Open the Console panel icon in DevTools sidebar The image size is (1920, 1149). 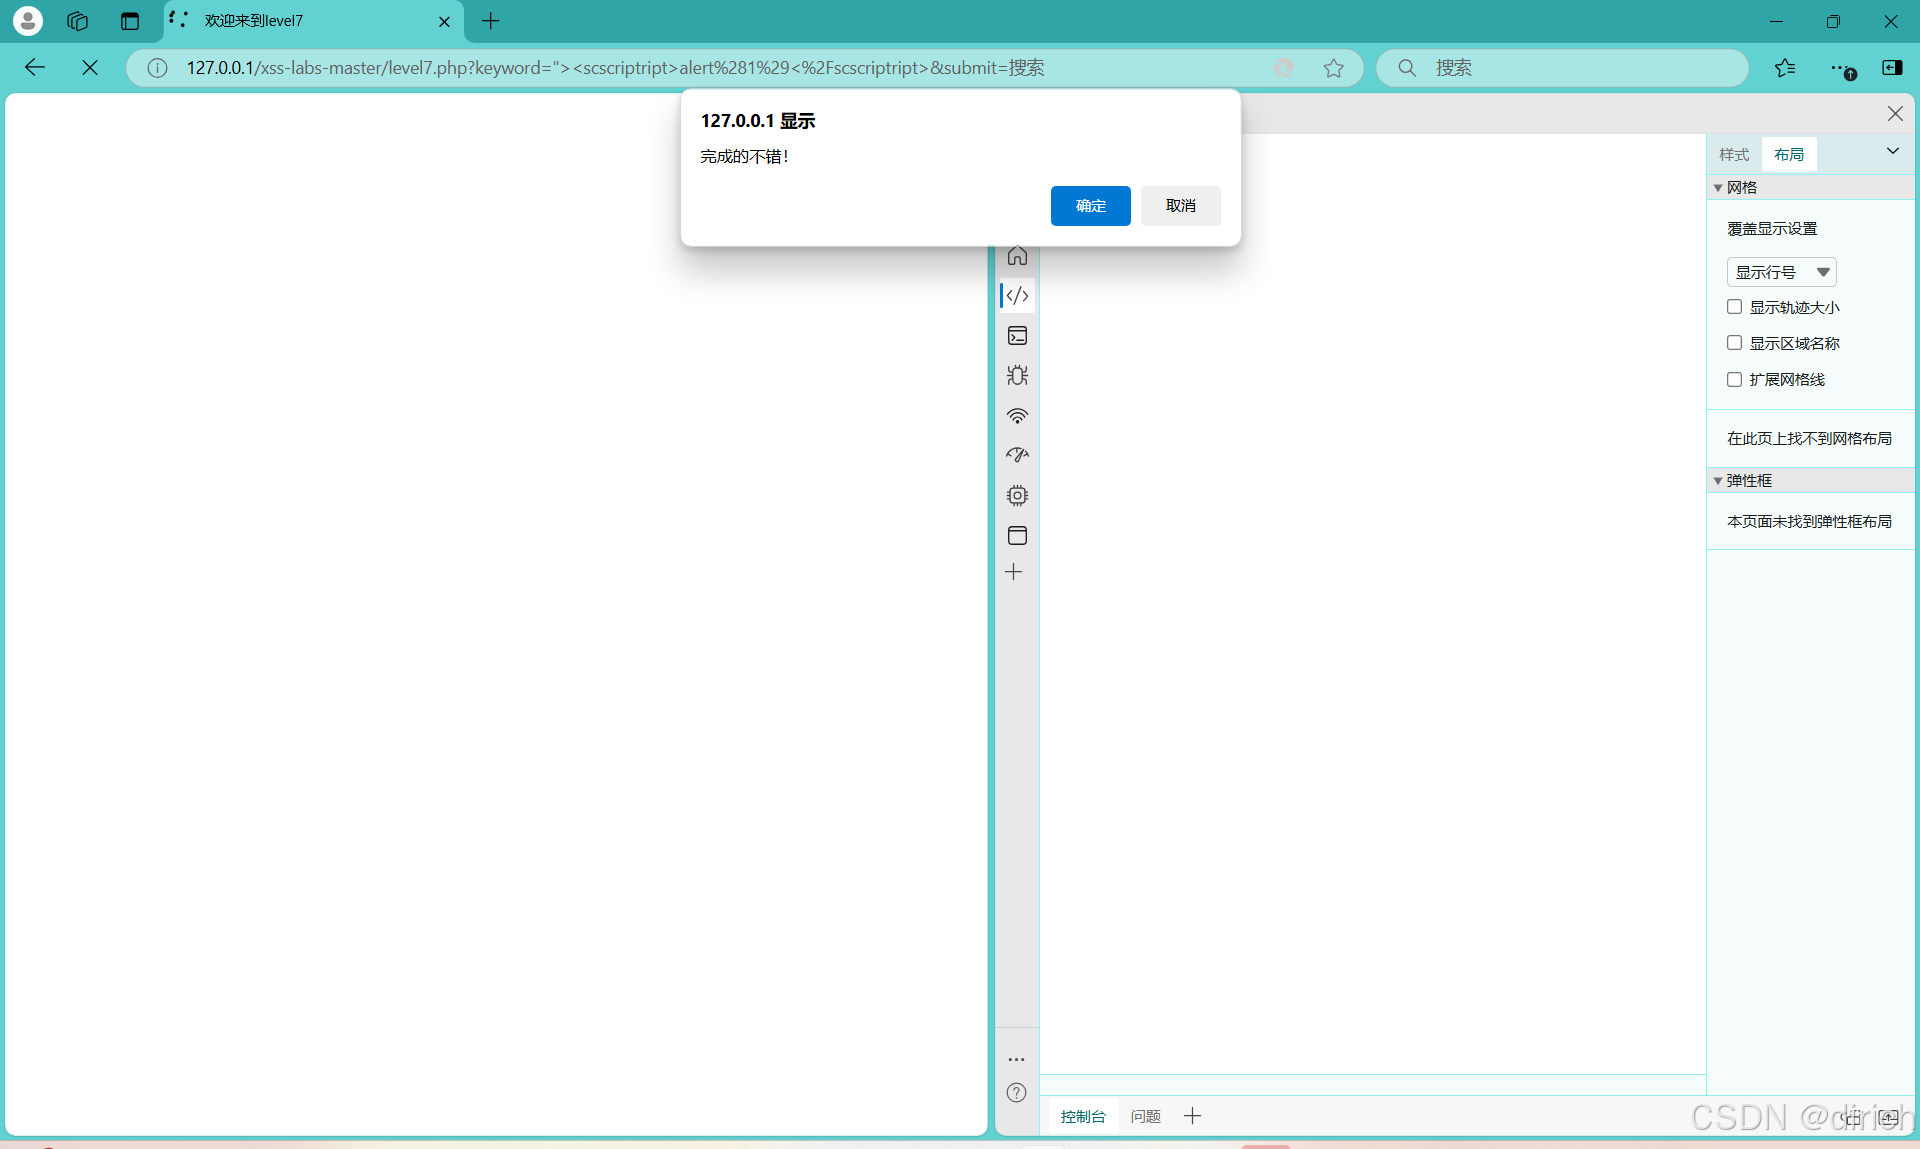[1017, 336]
